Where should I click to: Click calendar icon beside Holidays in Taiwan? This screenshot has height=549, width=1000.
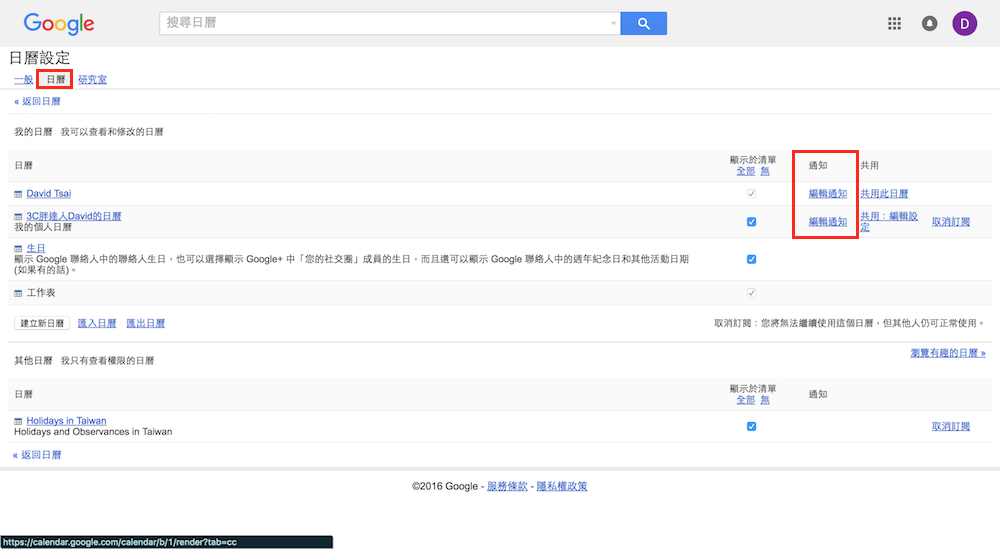(x=18, y=421)
